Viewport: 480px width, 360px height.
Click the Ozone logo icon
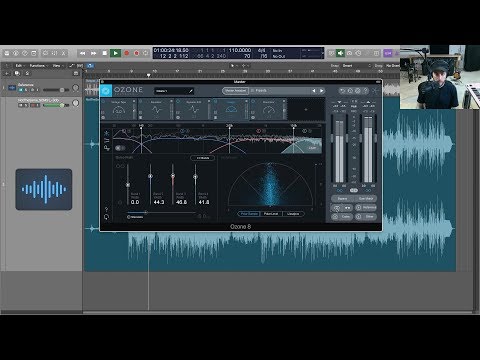click(x=106, y=91)
